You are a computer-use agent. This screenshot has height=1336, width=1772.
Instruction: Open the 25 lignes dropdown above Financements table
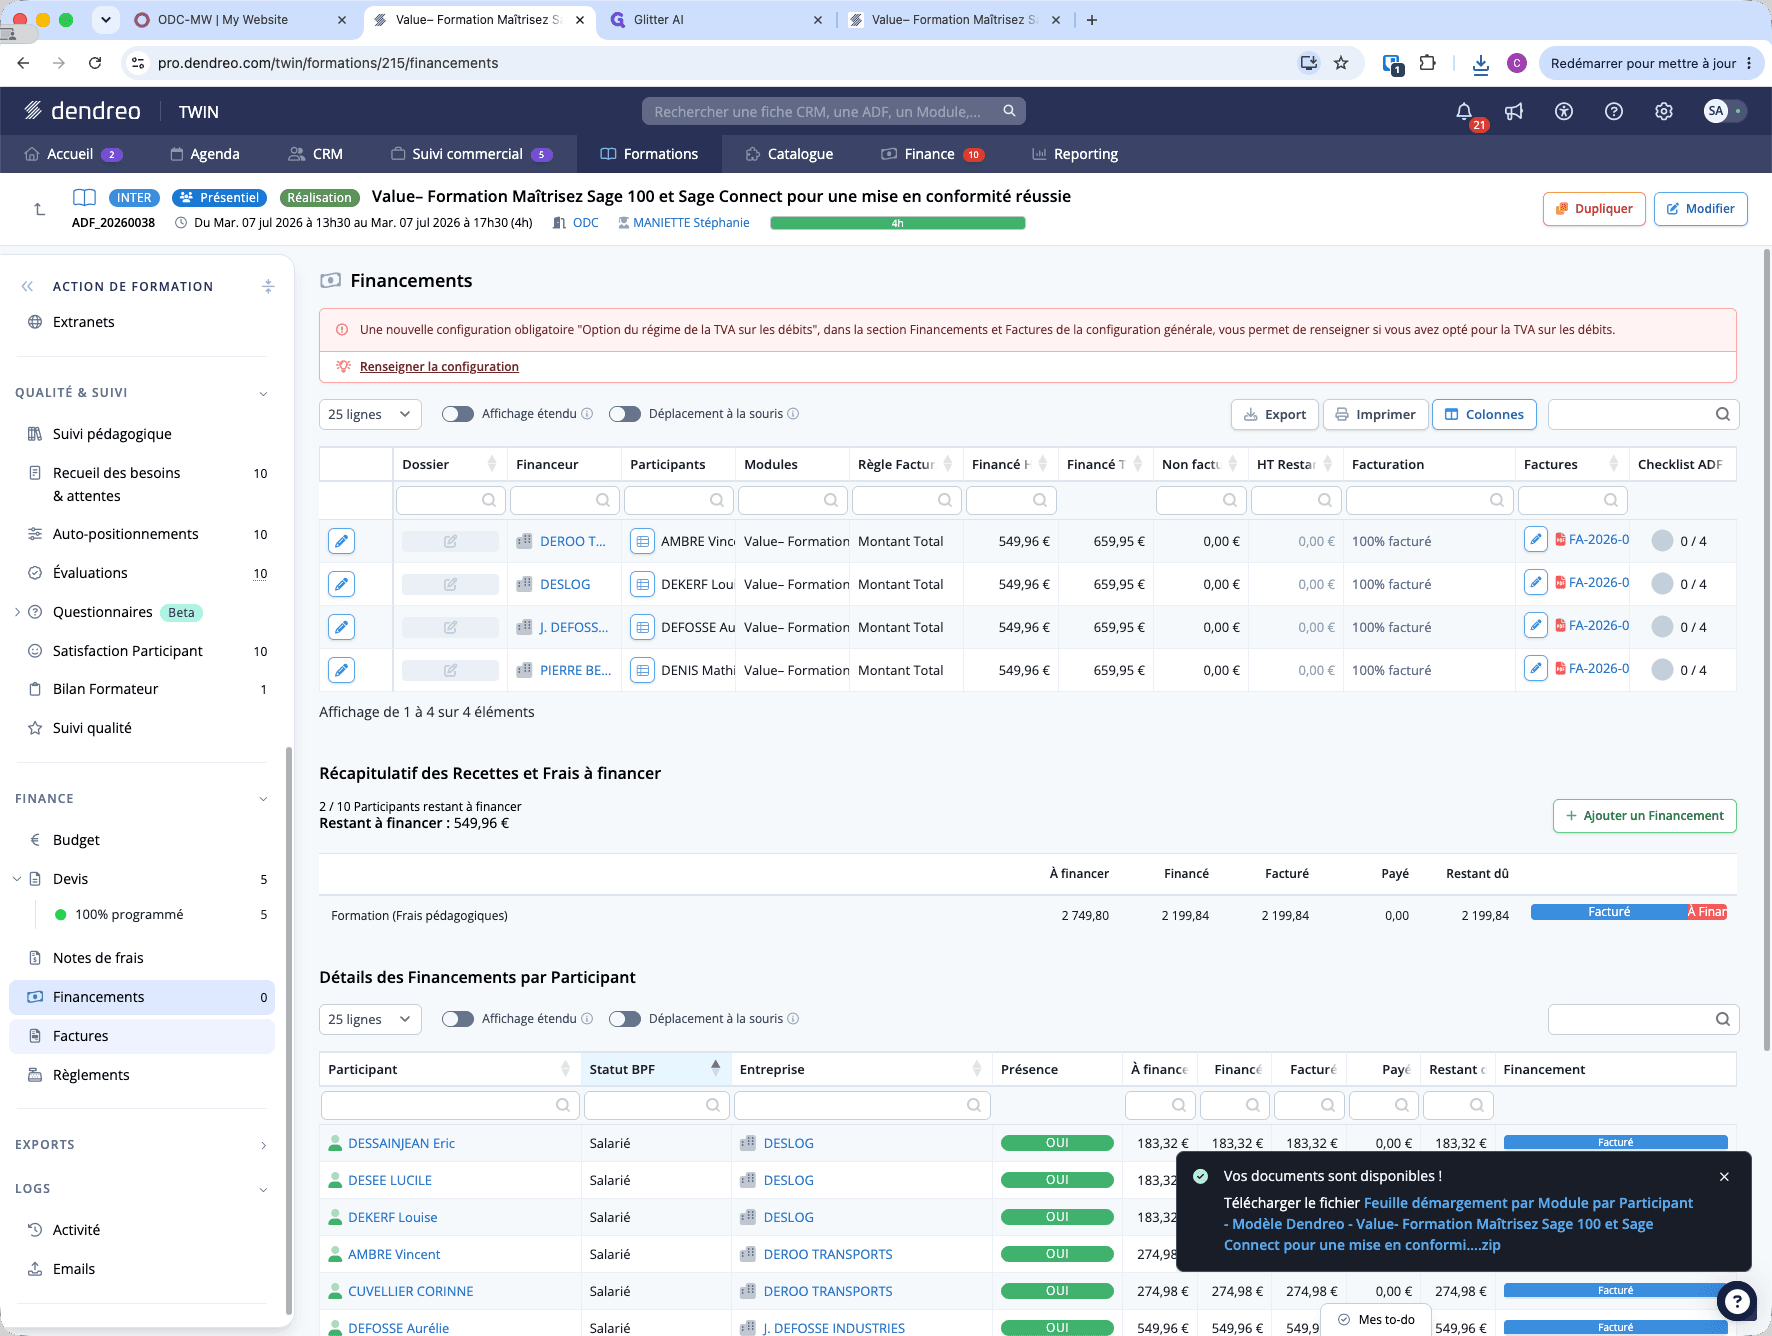pyautogui.click(x=370, y=414)
